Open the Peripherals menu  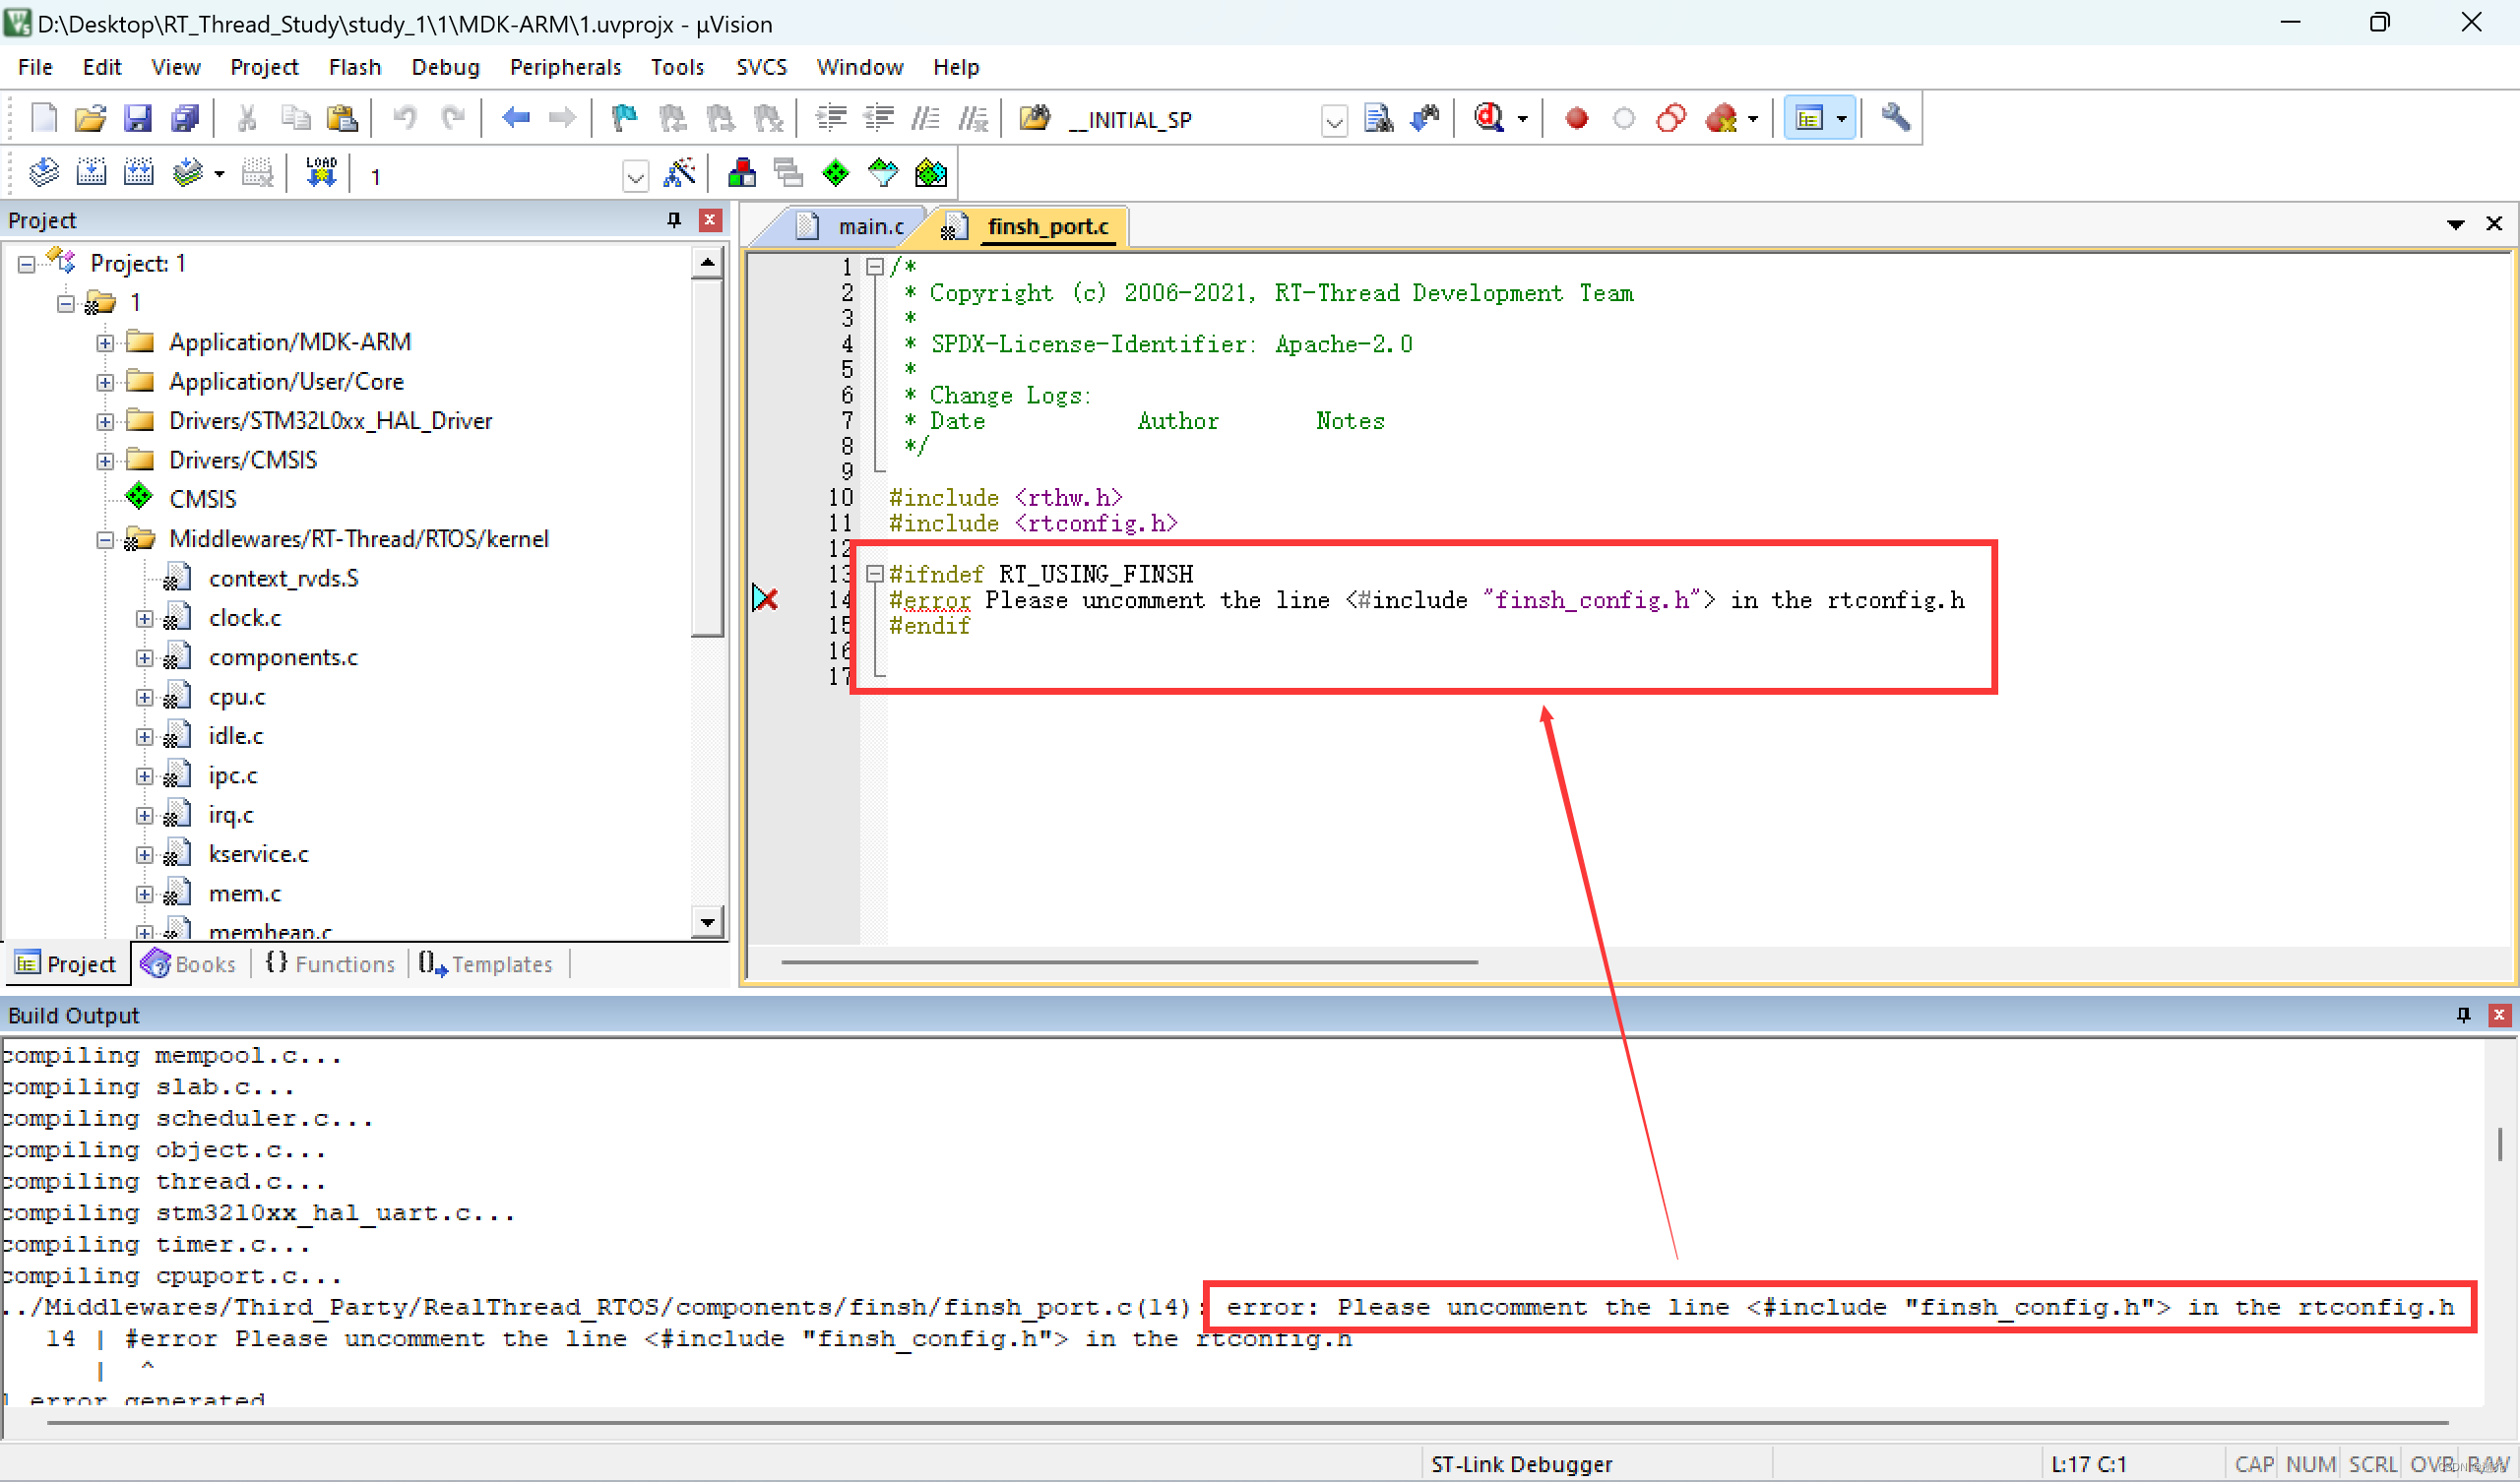(565, 67)
